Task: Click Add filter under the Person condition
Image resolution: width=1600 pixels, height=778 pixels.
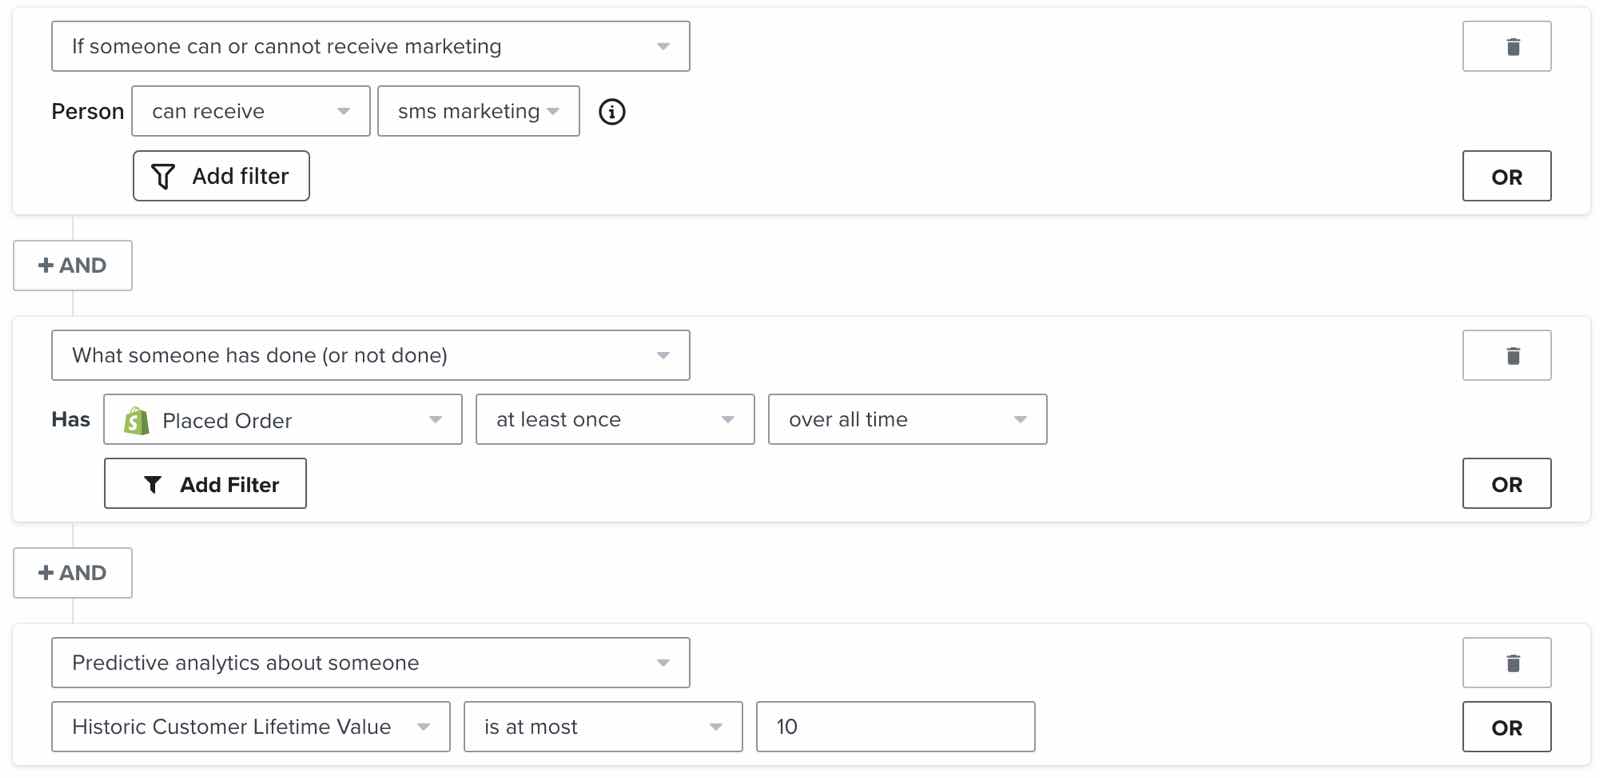Action: [221, 177]
